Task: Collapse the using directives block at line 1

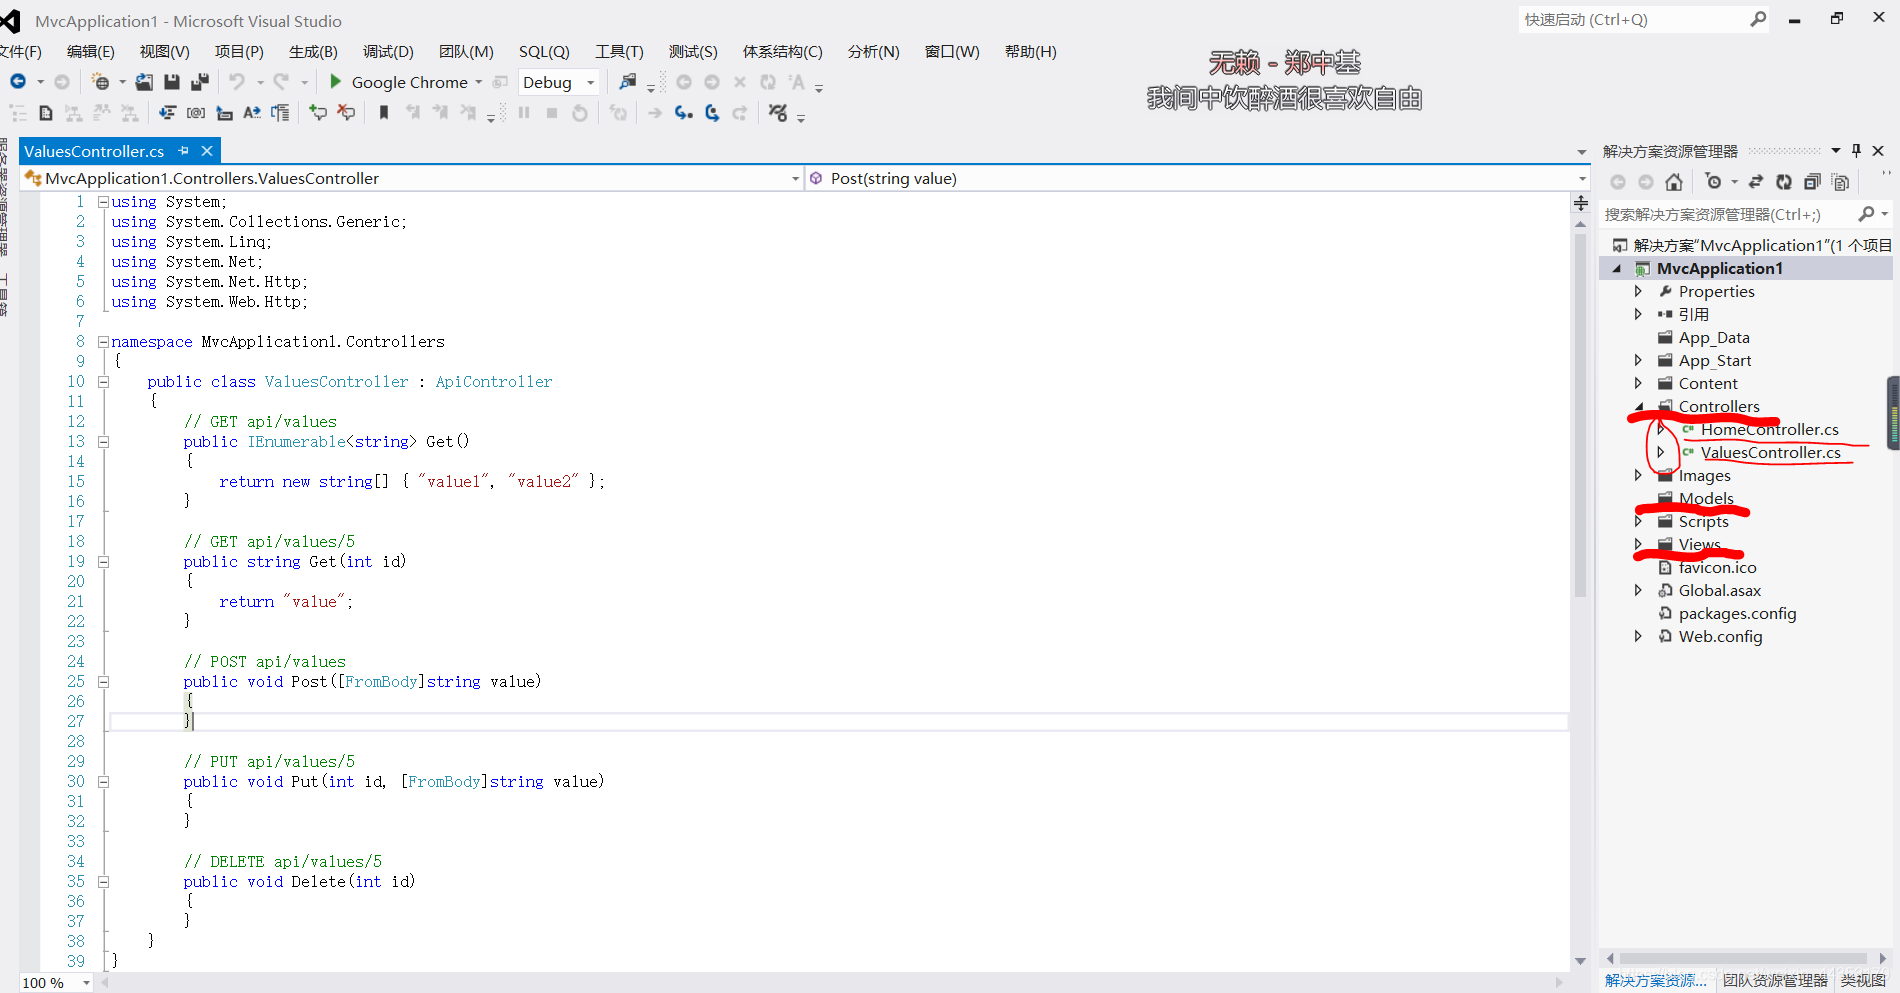Action: [103, 202]
